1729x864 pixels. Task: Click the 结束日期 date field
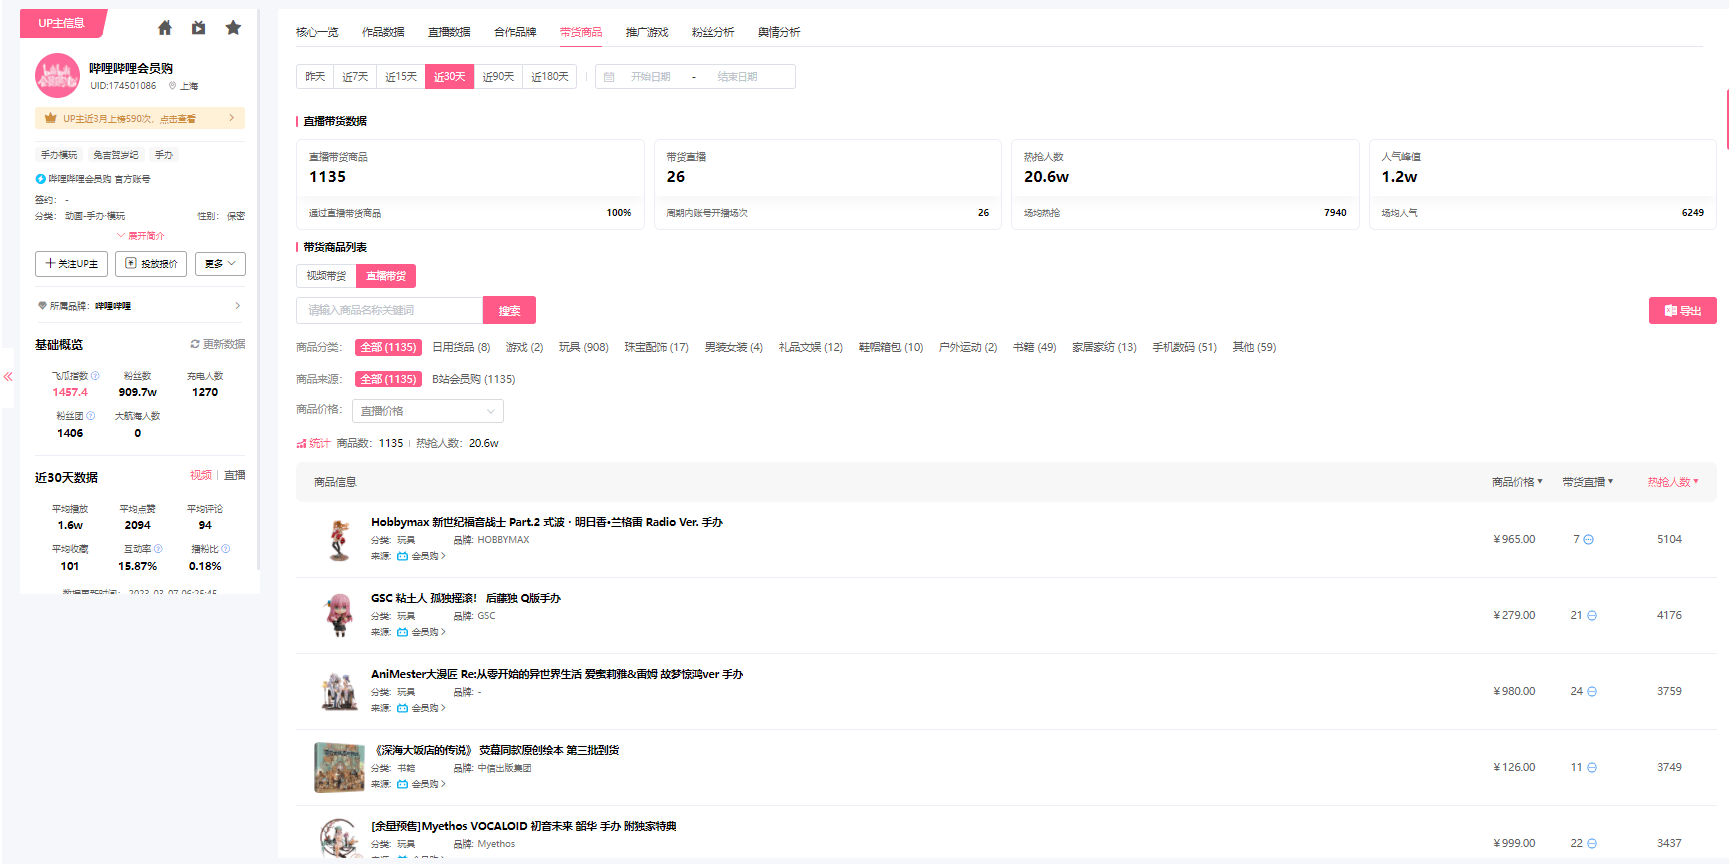[737, 77]
